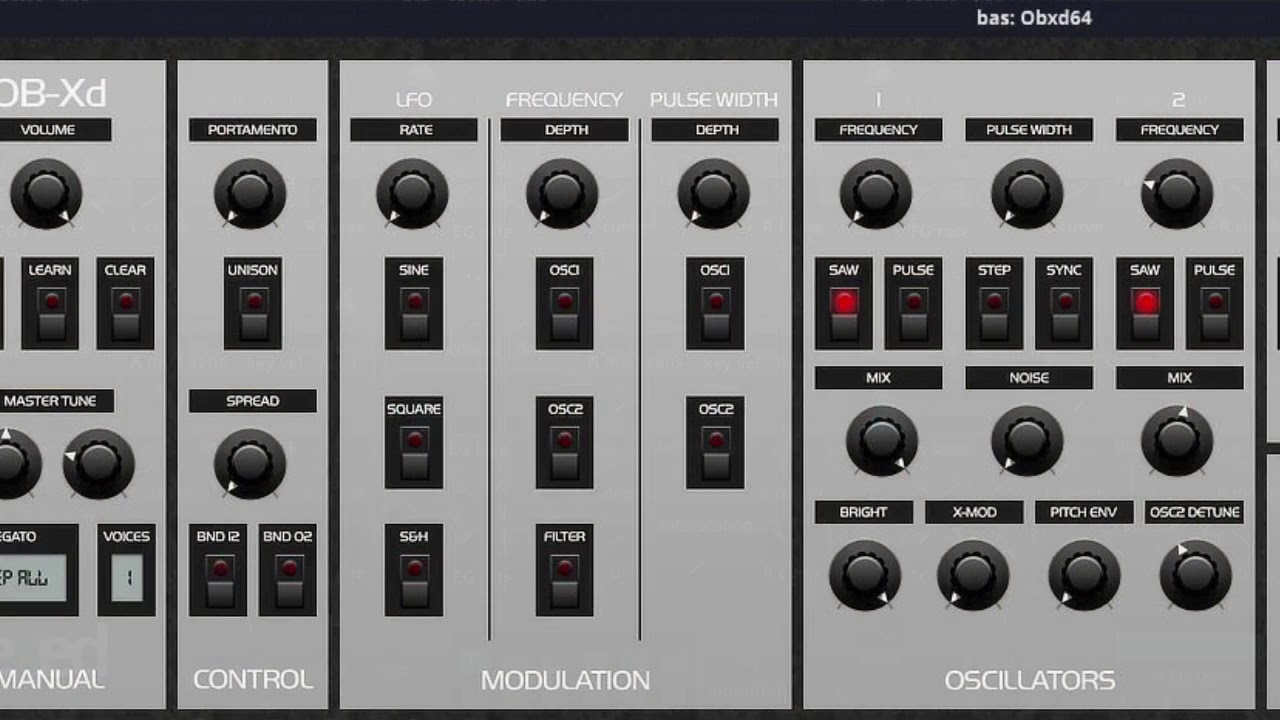Click the SPREAD knob
1280x720 pixels.
pos(250,464)
